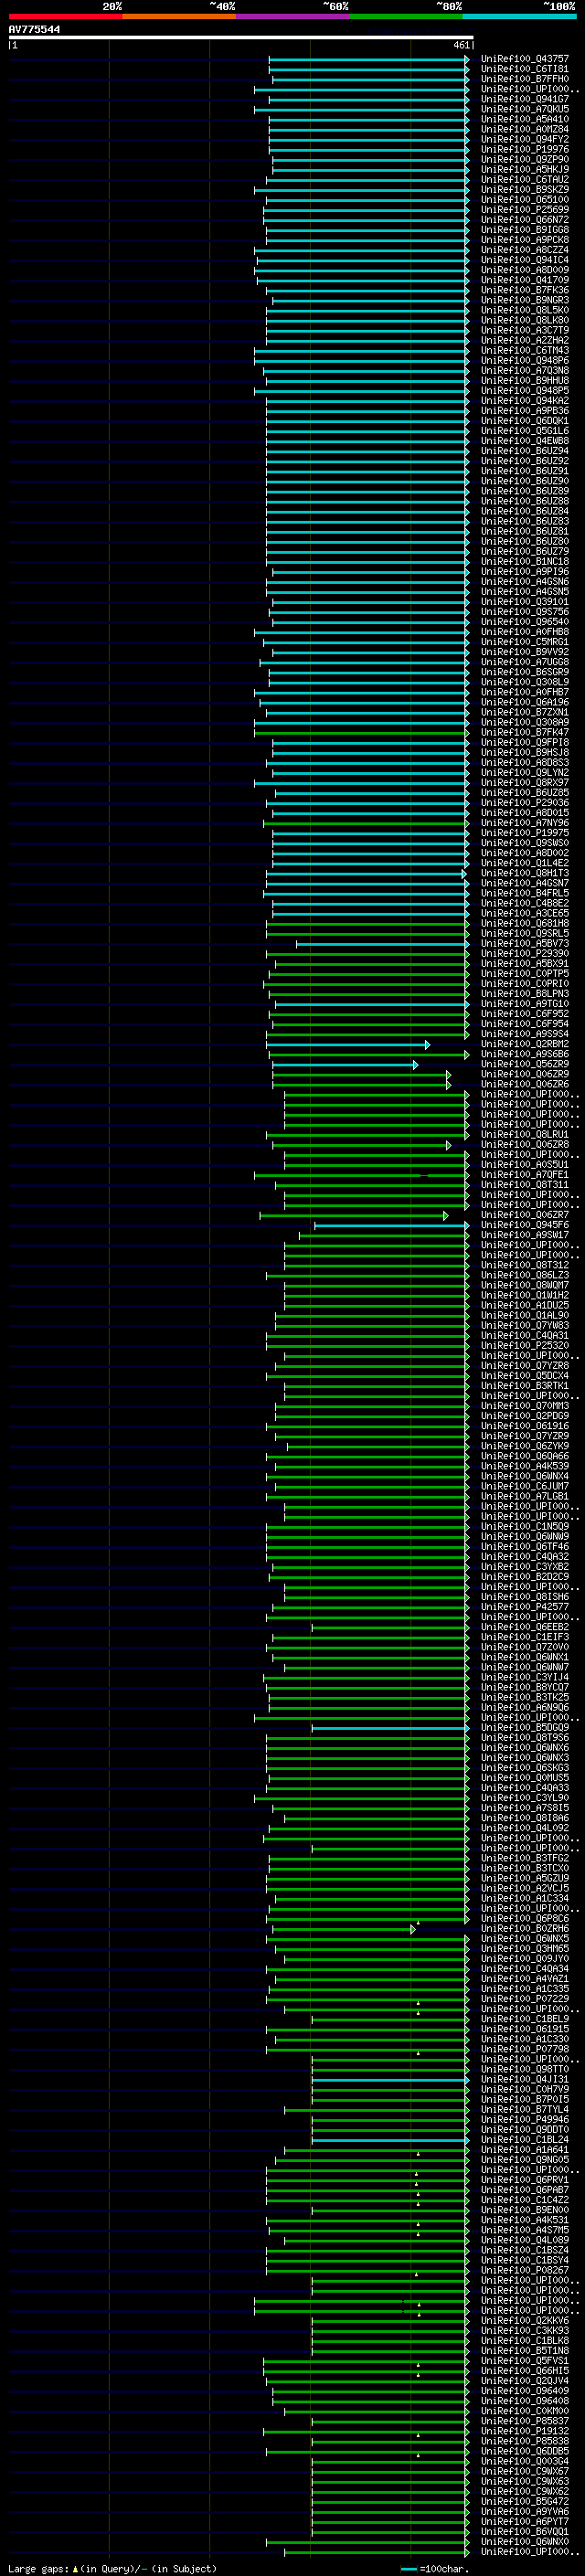Screen dimensions: 585x2576
Task: Select hit label UniRef100_P19132
Action: 524,2431
